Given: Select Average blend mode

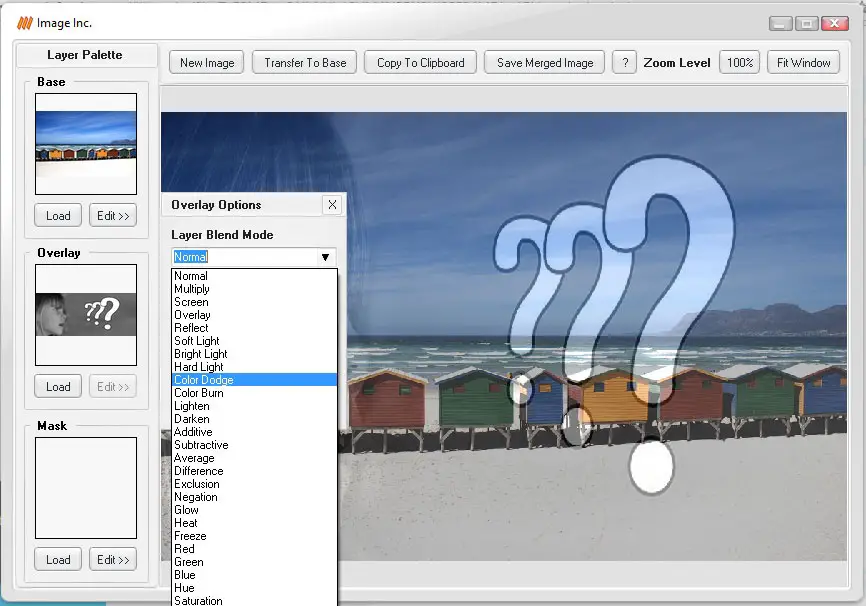Looking at the screenshot, I should pos(254,458).
